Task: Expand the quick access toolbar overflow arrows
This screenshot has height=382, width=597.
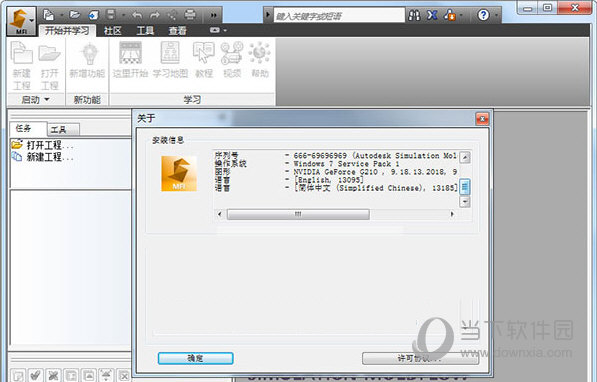Action: (x=214, y=15)
